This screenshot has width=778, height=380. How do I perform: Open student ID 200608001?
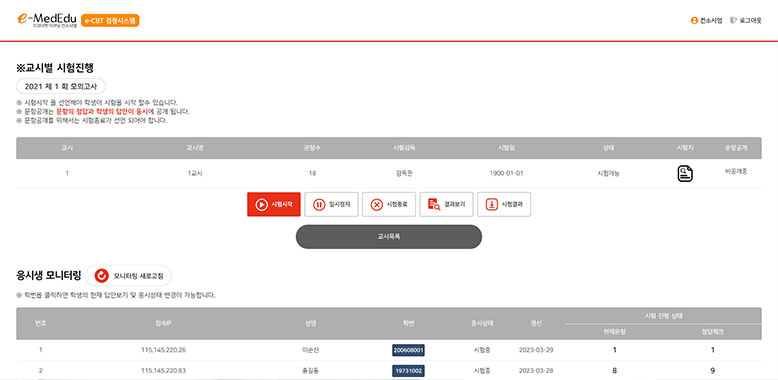(408, 350)
